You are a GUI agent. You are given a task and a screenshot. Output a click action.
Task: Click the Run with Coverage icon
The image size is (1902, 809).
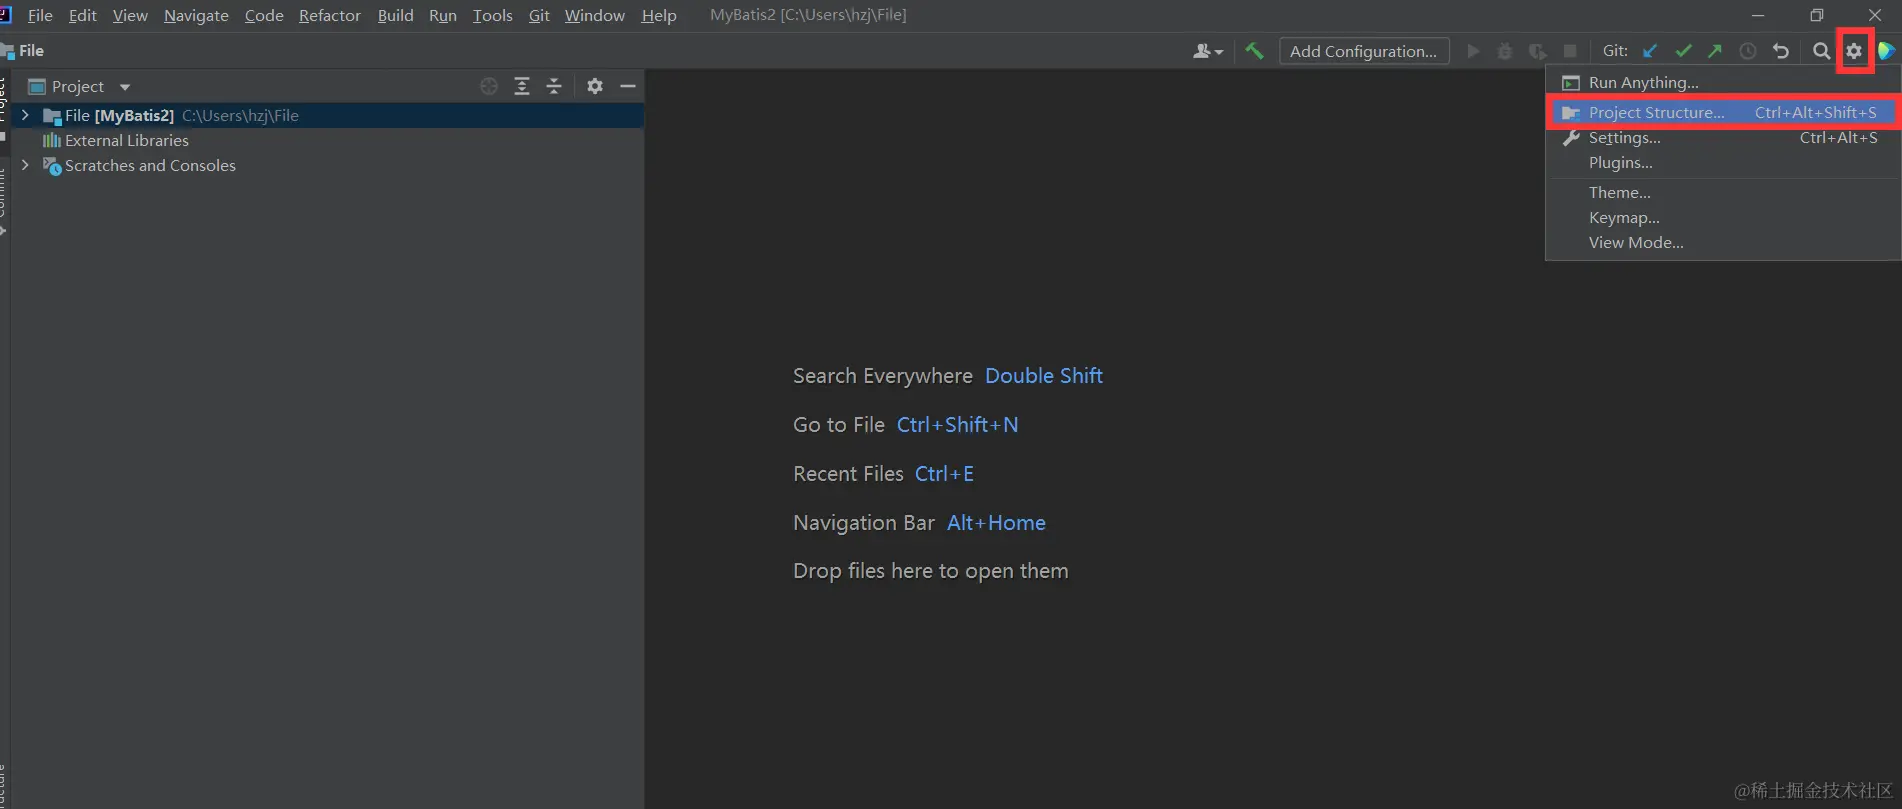coord(1538,51)
